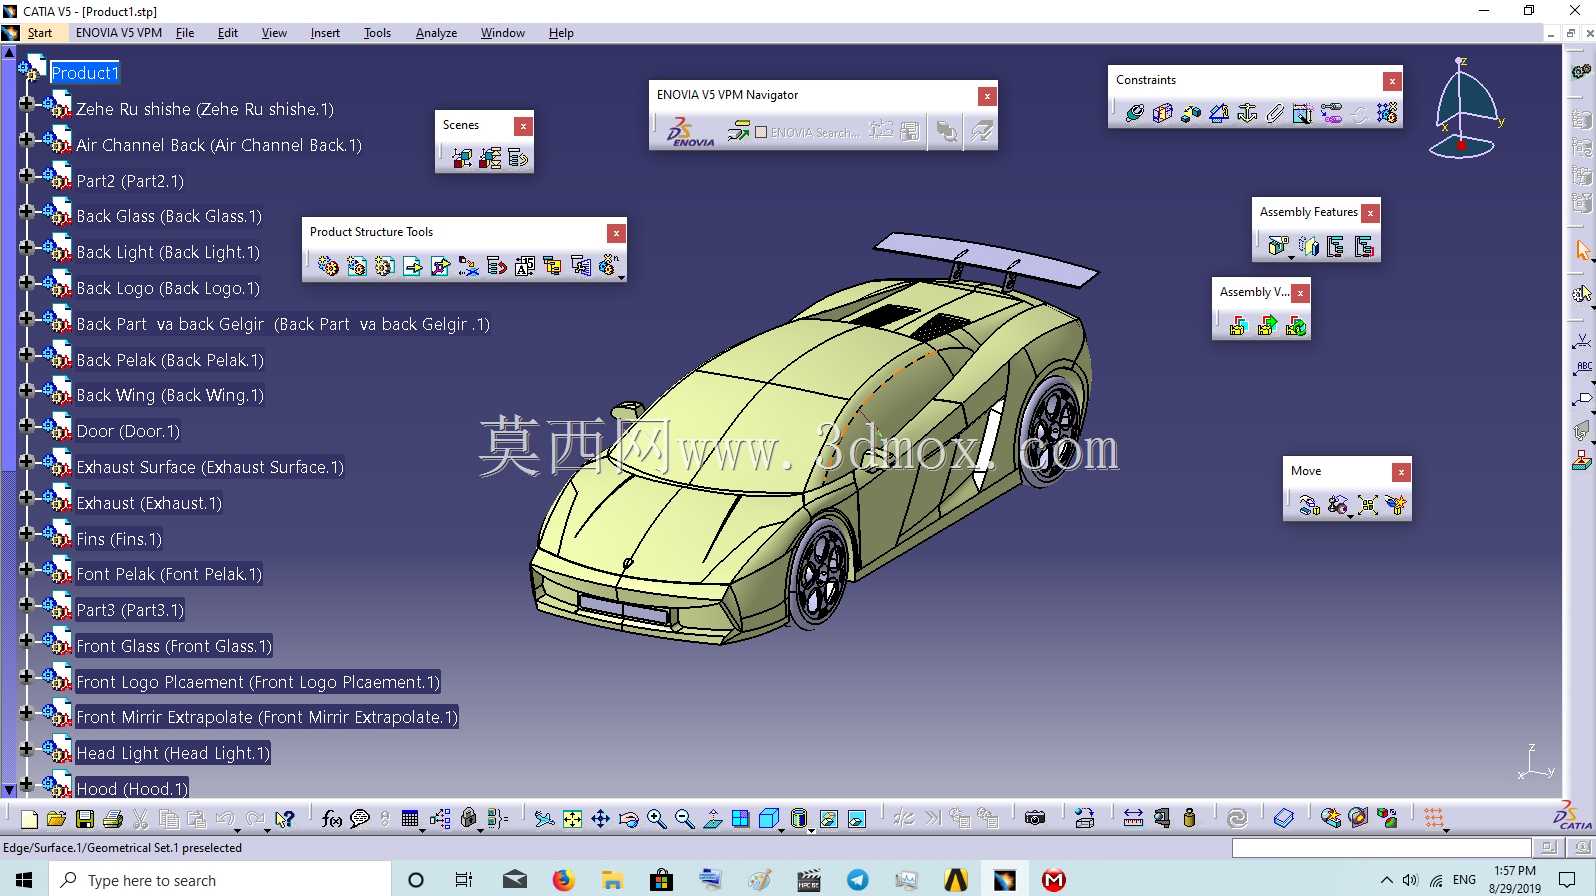This screenshot has width=1596, height=896.
Task: Click the New document icon
Action: [x=29, y=819]
